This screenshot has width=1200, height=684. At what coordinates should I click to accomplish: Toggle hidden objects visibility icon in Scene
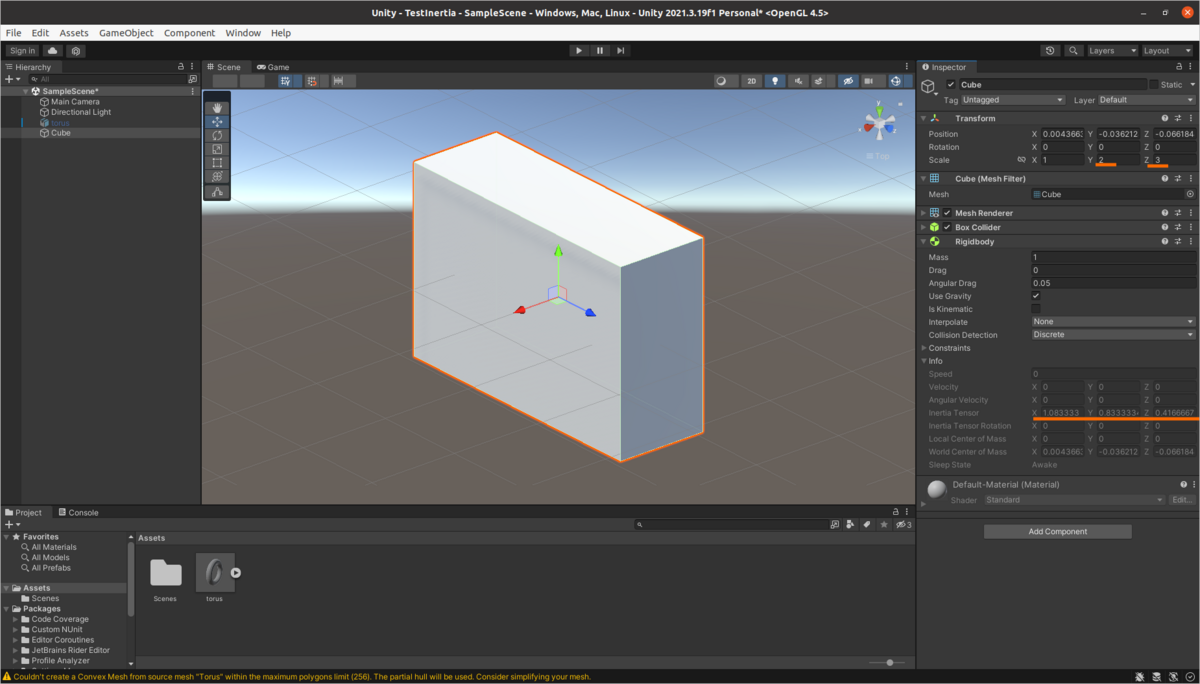pyautogui.click(x=848, y=81)
